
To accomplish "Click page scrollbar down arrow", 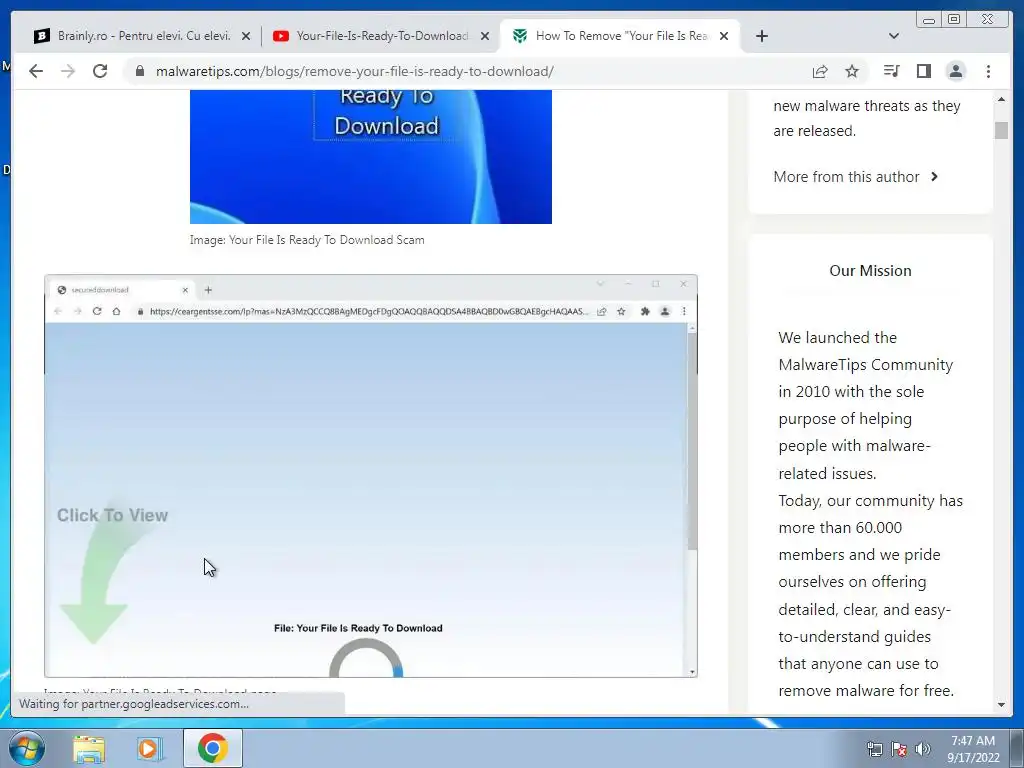I will 1001,705.
